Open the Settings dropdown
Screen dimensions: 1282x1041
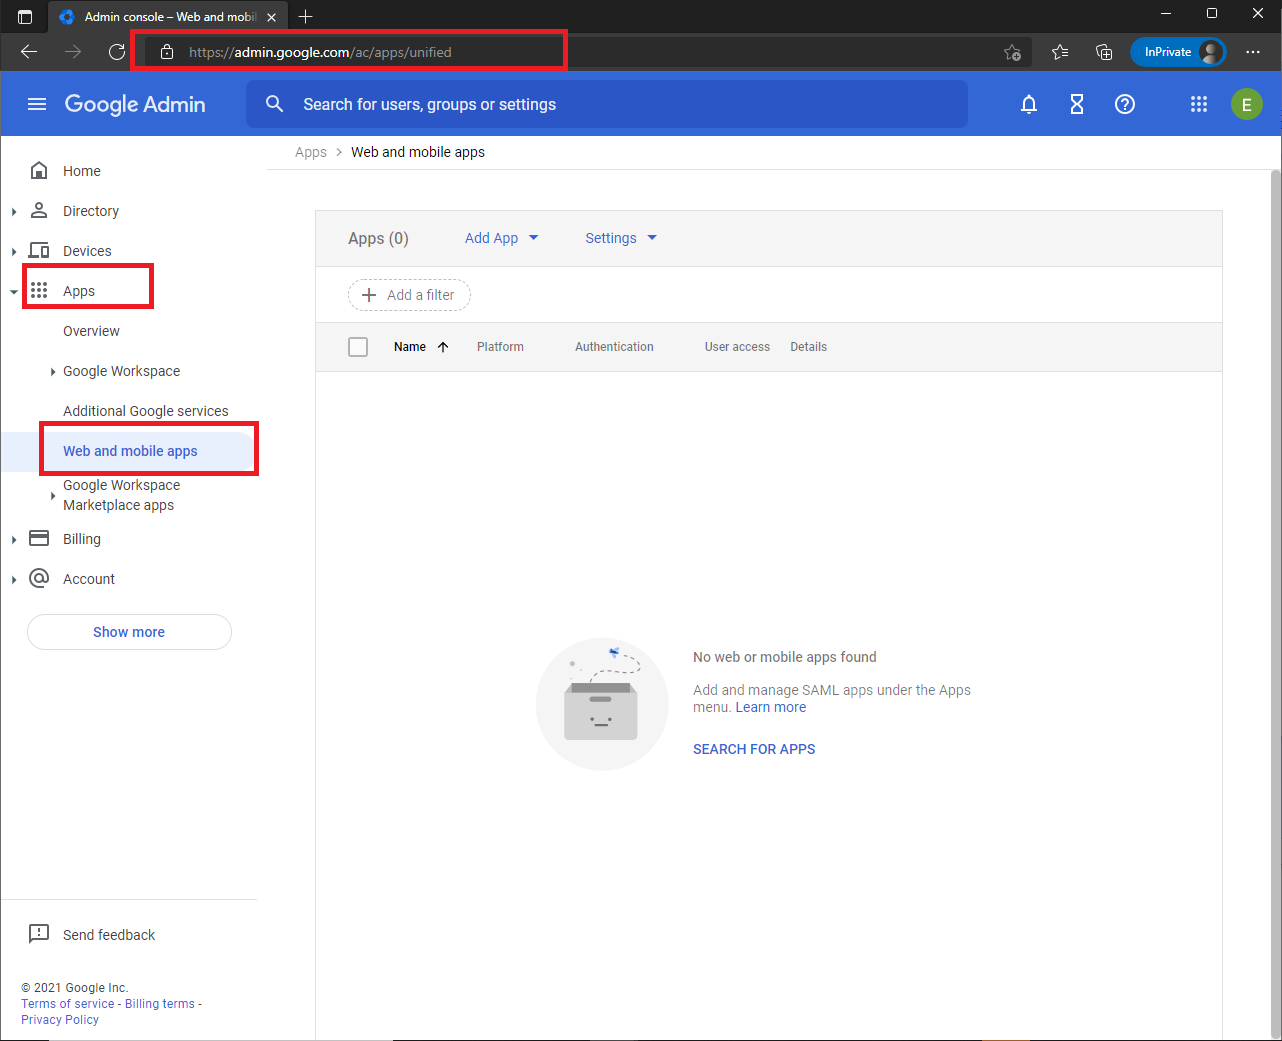(x=621, y=238)
